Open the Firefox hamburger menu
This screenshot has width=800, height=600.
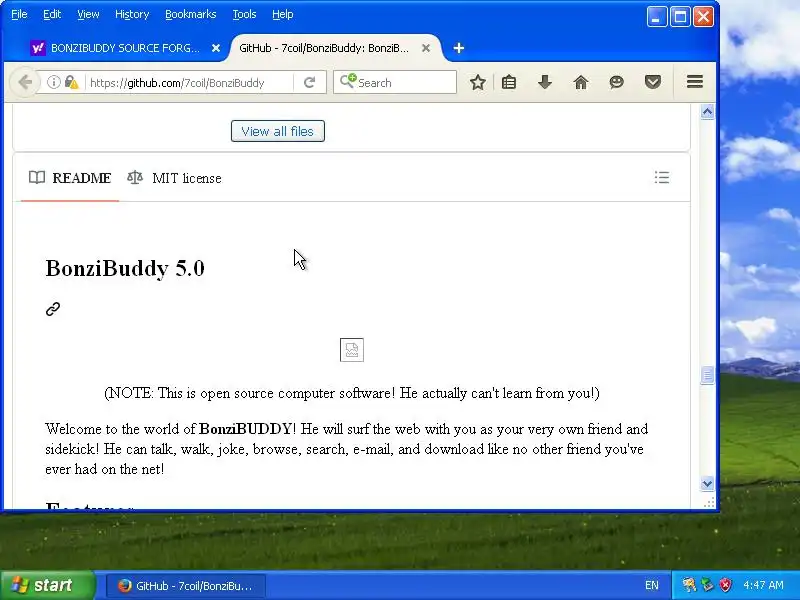pos(695,82)
